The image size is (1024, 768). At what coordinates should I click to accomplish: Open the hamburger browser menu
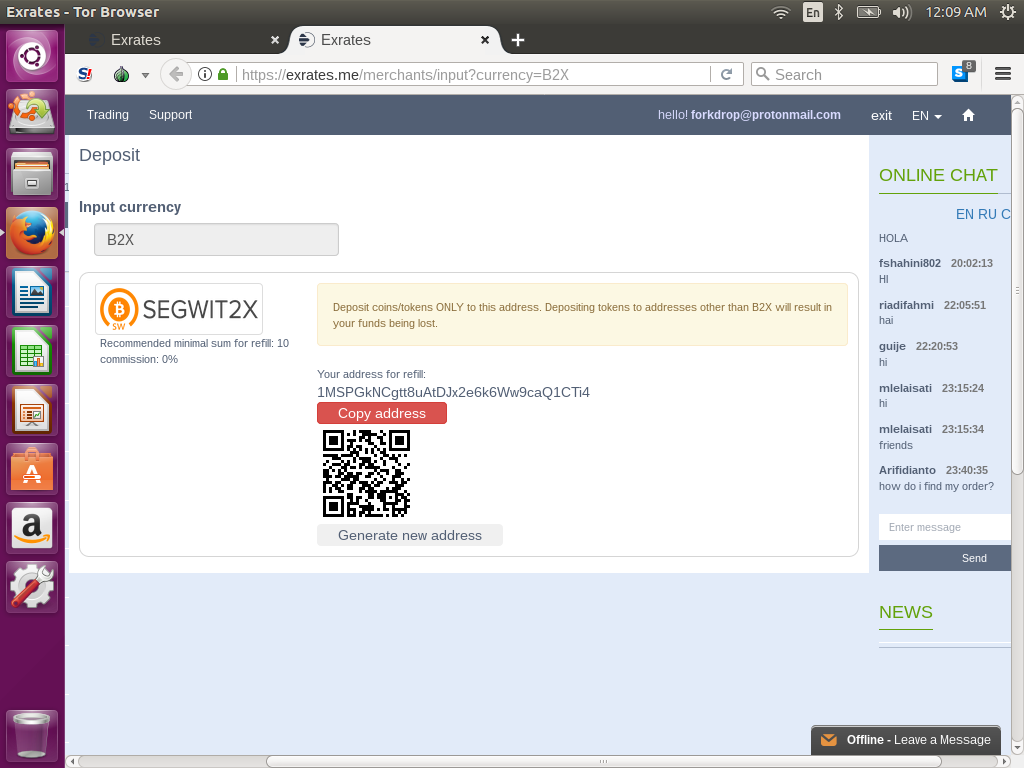point(1003,74)
